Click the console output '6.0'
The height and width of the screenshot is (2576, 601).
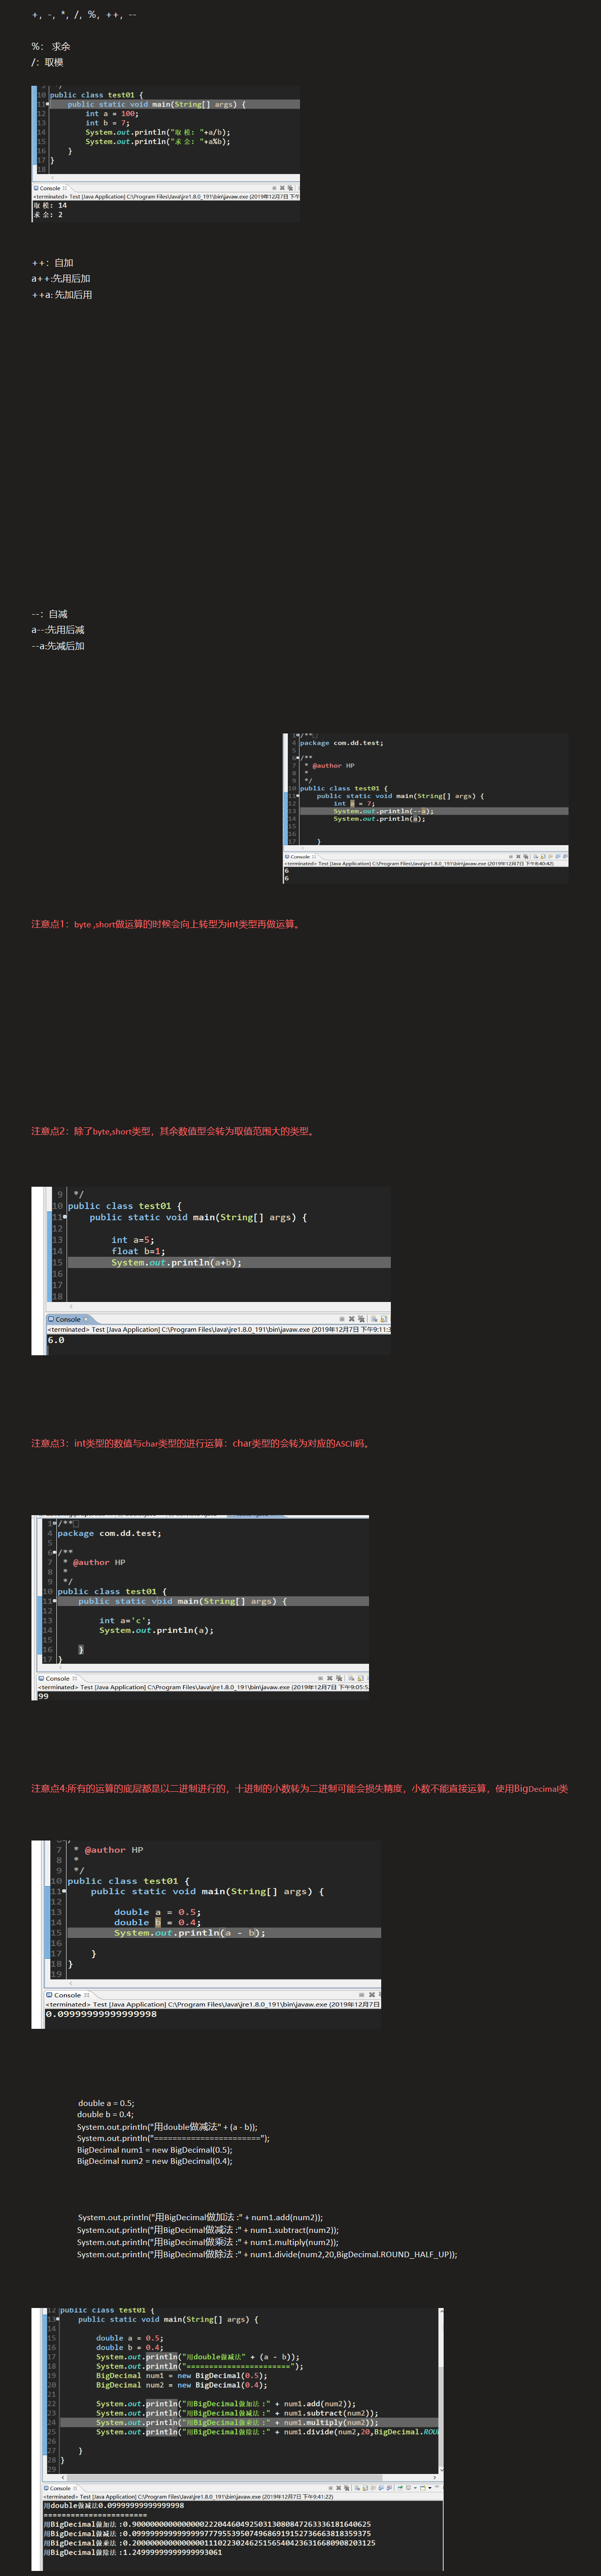56,1340
